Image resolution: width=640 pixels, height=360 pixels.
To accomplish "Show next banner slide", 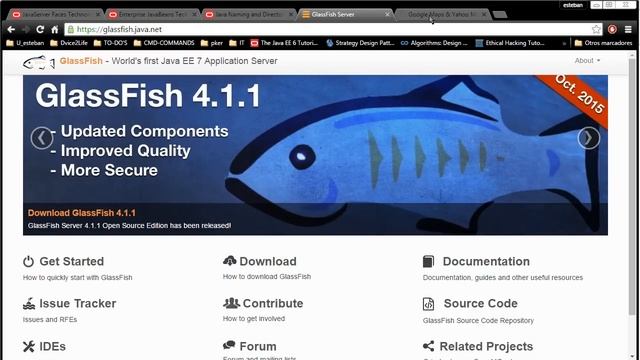I will click(x=589, y=138).
